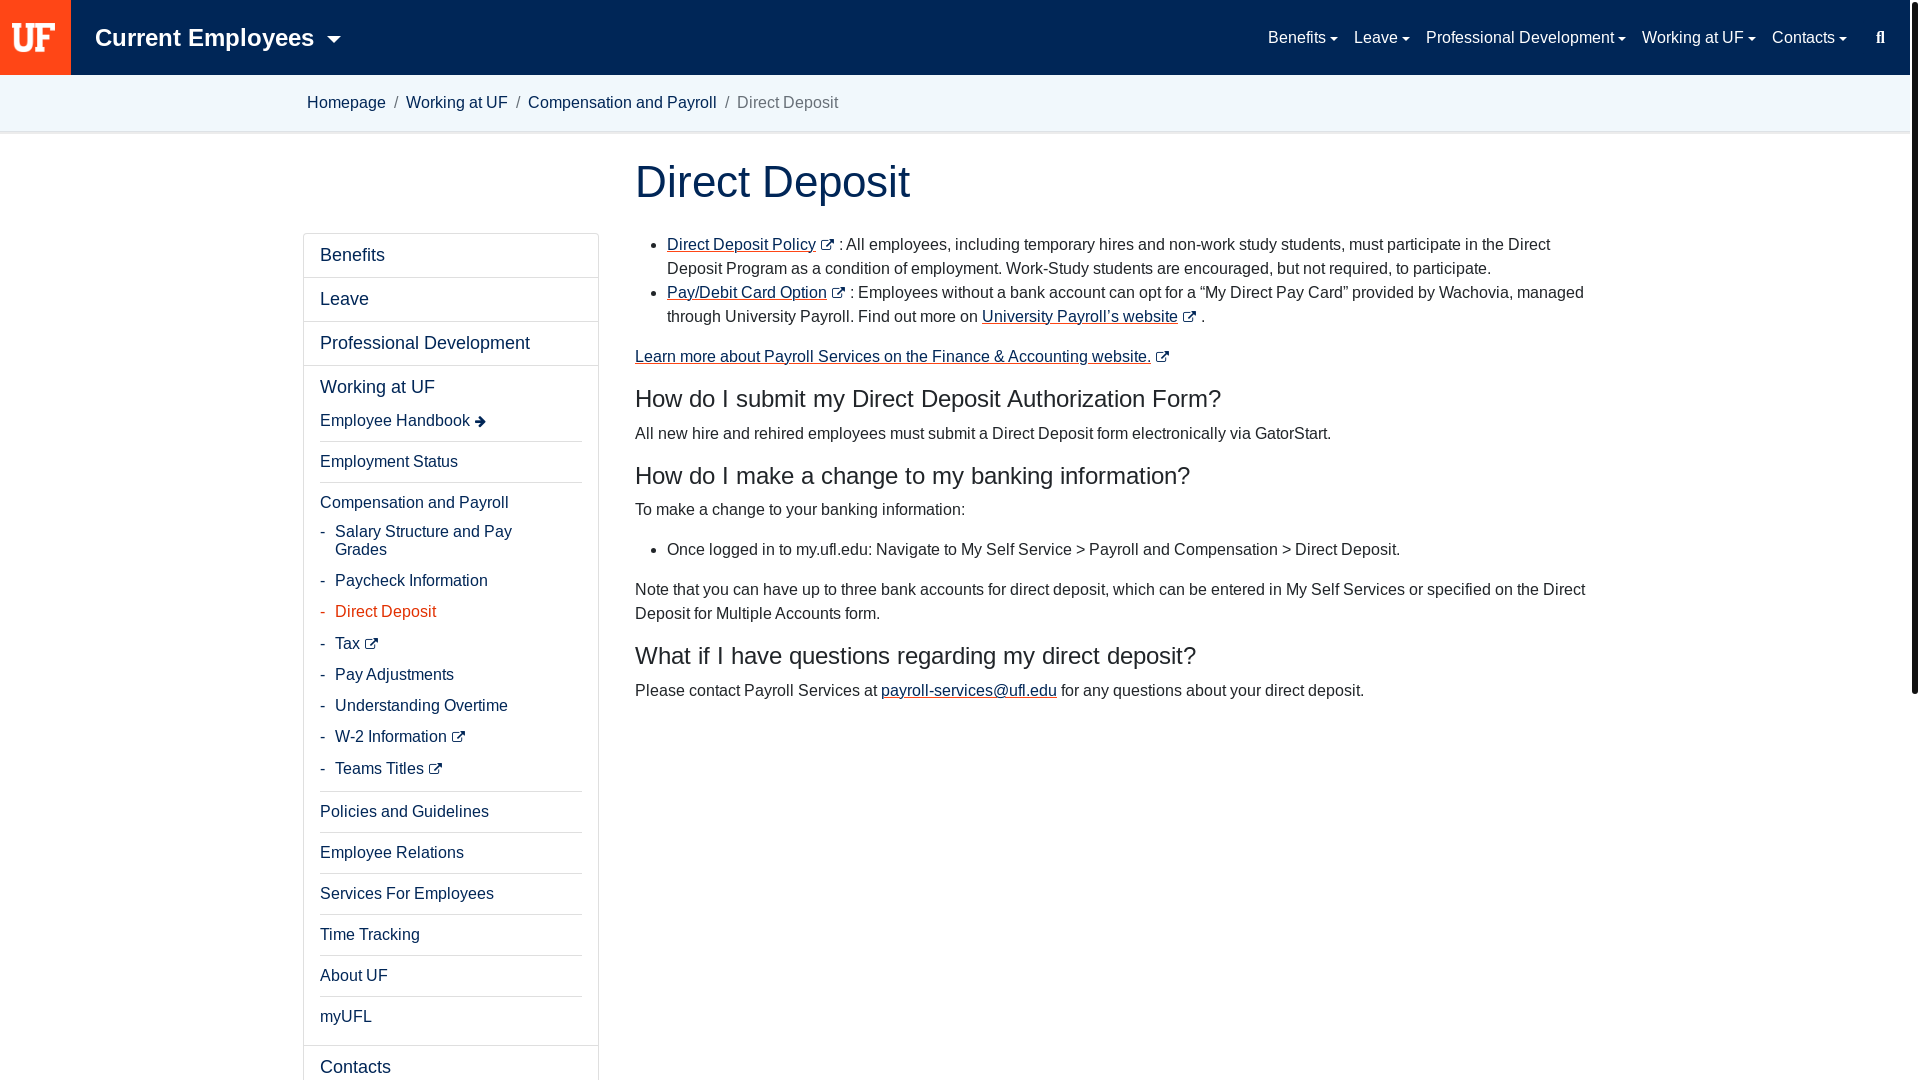
Task: Open the Contacts navigation menu
Action: [x=1808, y=38]
